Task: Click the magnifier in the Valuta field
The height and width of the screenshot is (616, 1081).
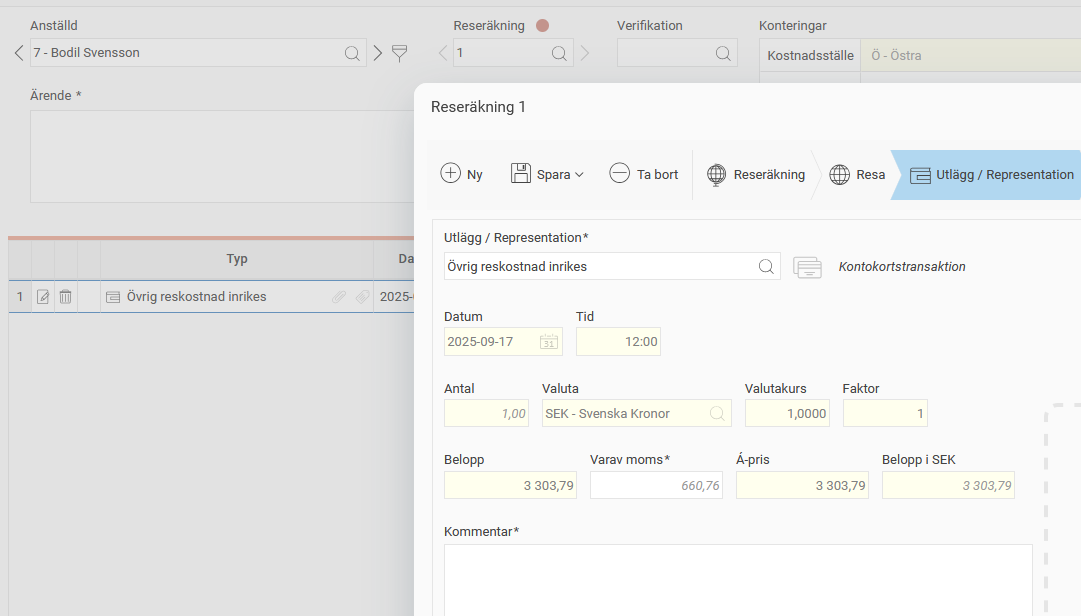Action: [717, 413]
